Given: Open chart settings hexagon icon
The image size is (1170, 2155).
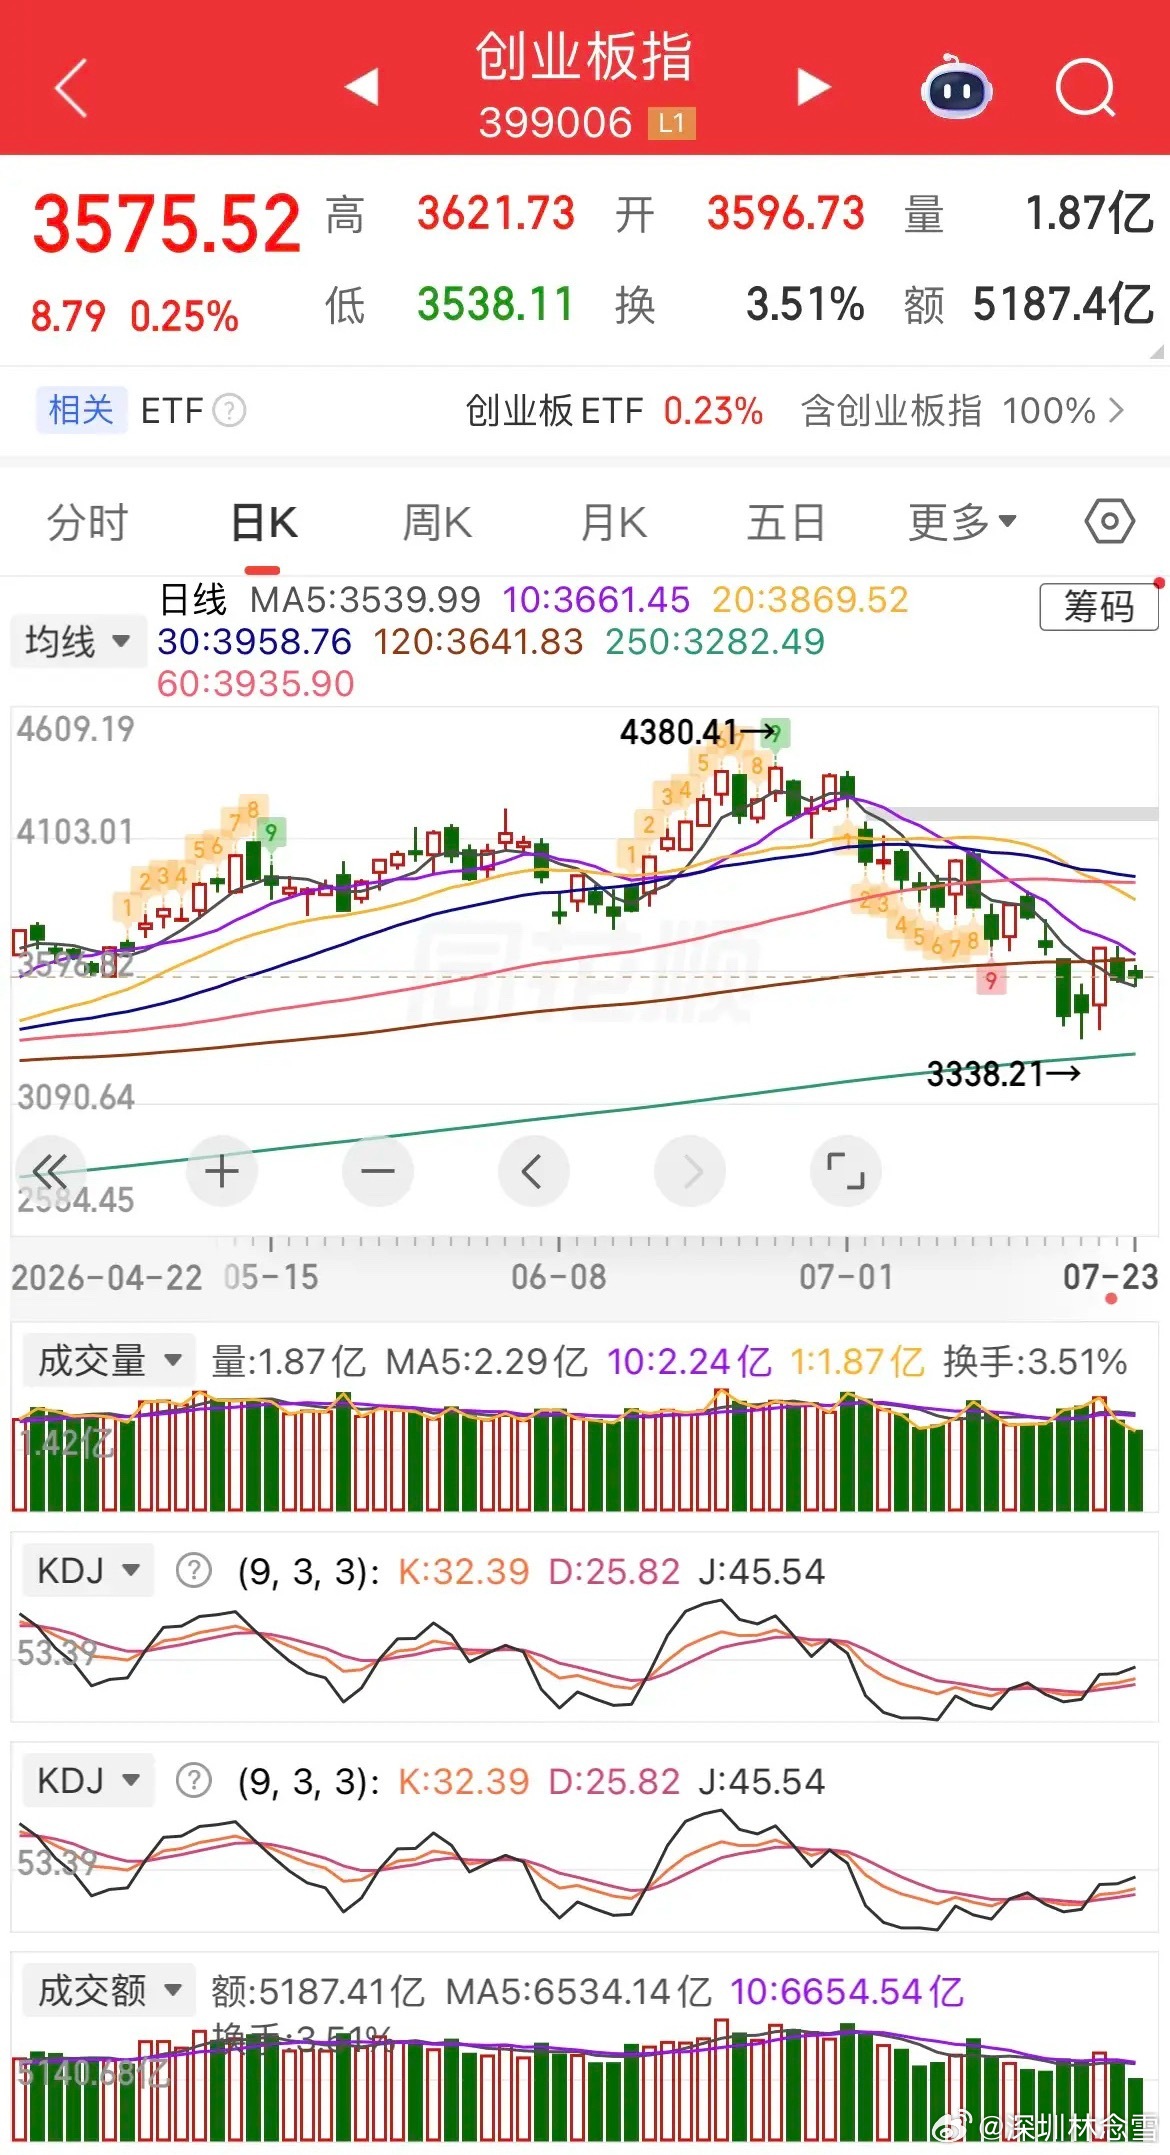Looking at the screenshot, I should (1109, 521).
